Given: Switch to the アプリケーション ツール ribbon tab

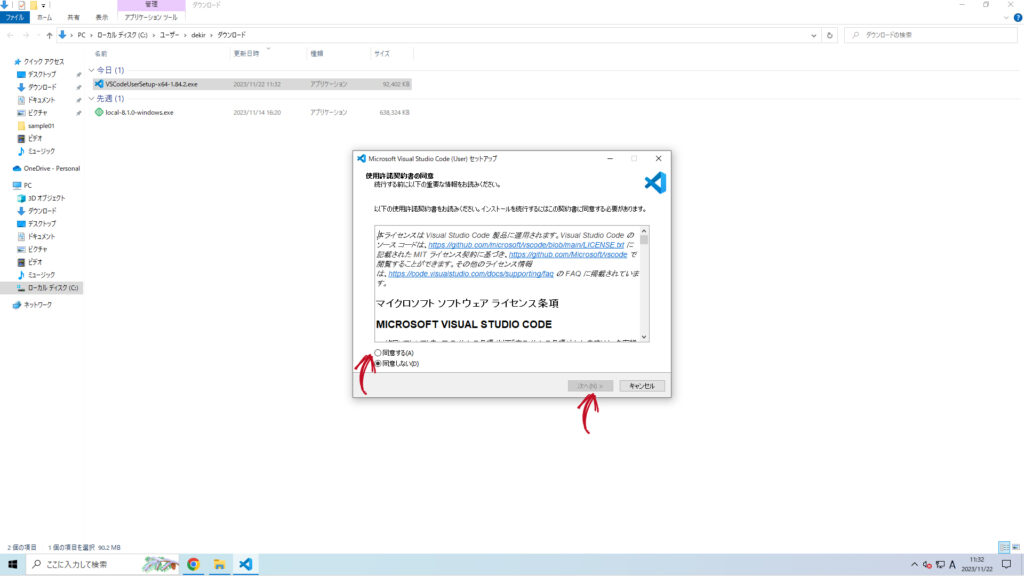Looking at the screenshot, I should click(151, 18).
